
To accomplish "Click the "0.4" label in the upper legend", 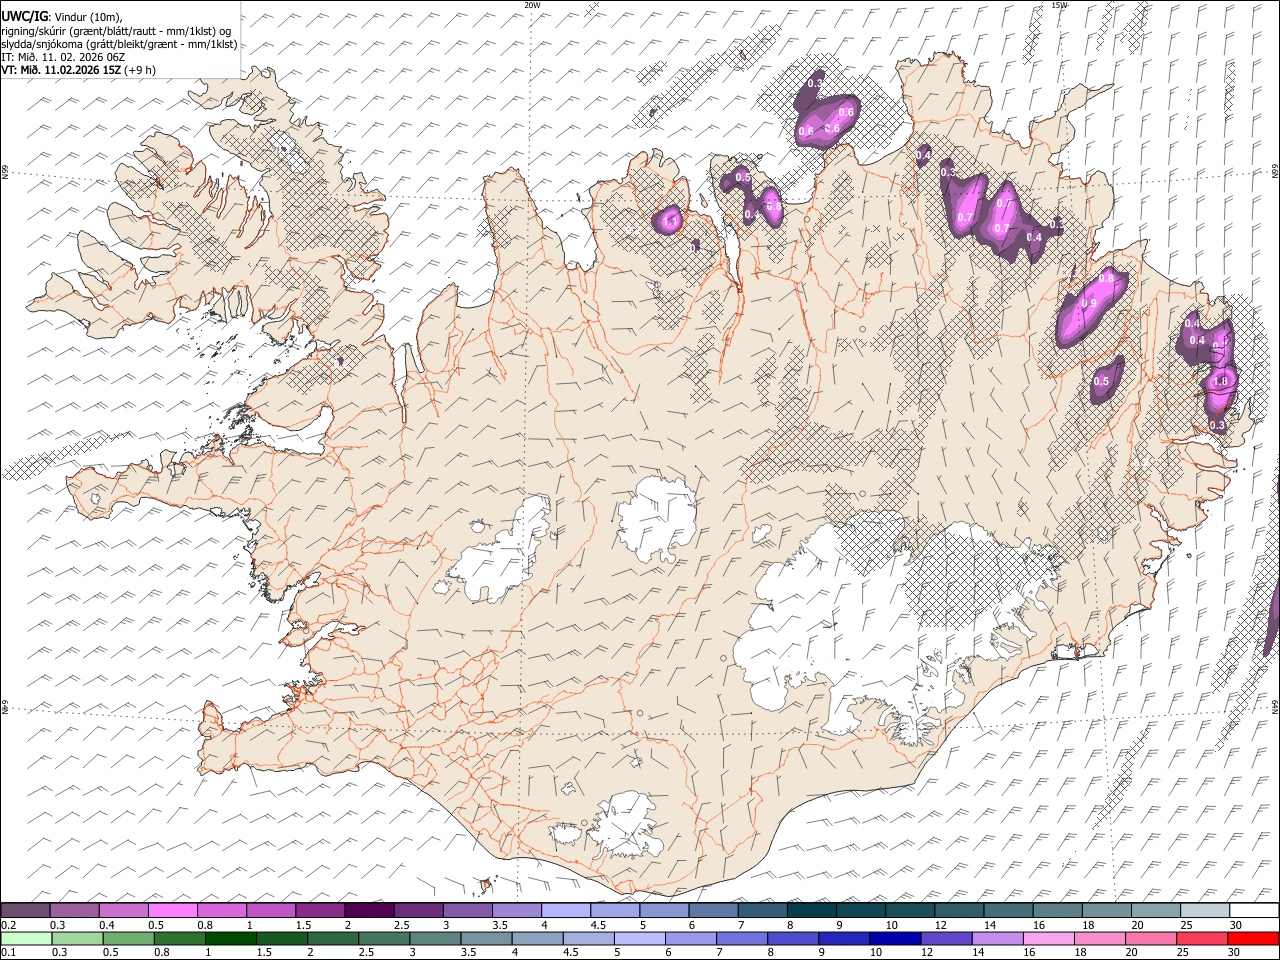I will click(107, 925).
